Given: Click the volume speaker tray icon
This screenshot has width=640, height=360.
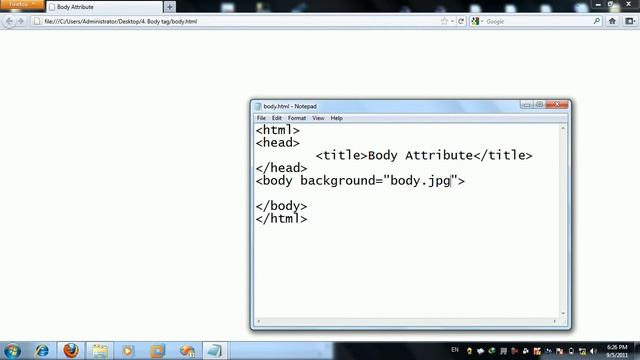Looking at the screenshot, I should click(593, 351).
